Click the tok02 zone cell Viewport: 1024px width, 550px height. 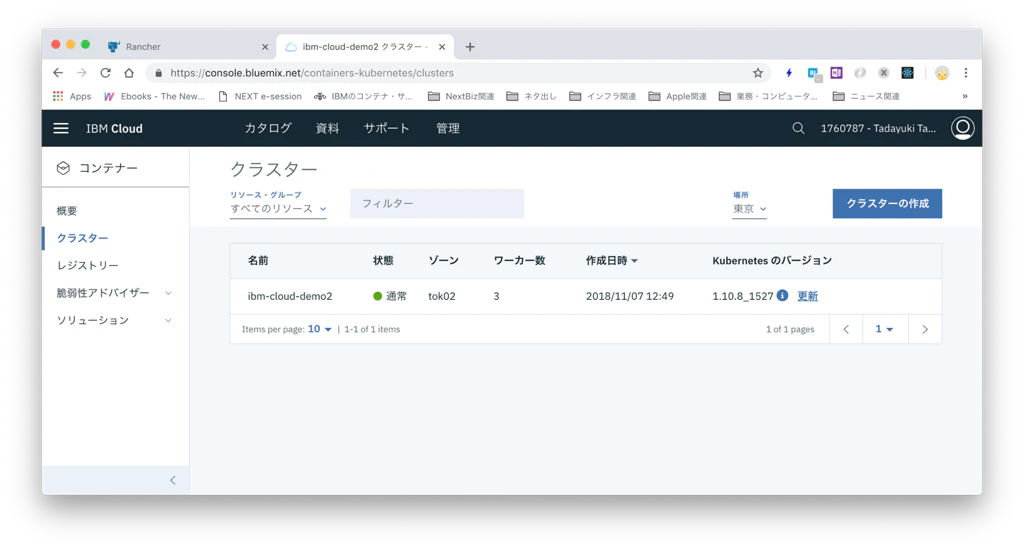(x=441, y=296)
